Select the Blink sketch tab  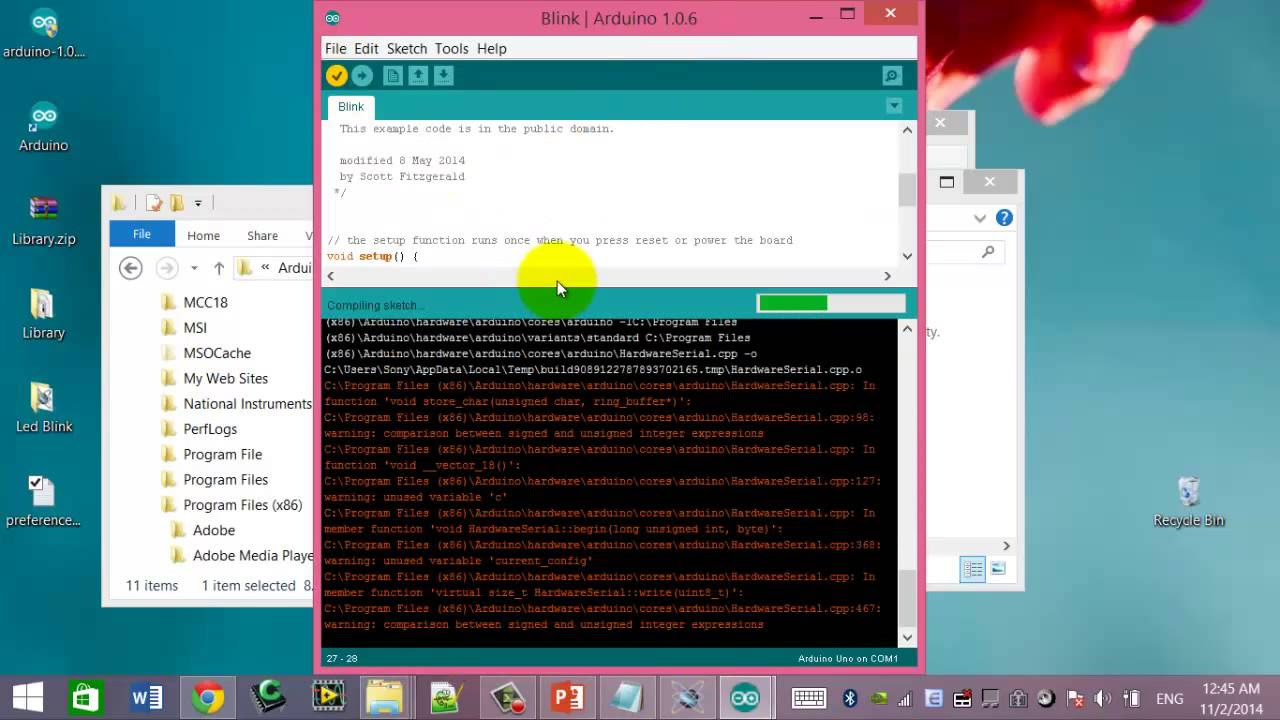coord(351,107)
